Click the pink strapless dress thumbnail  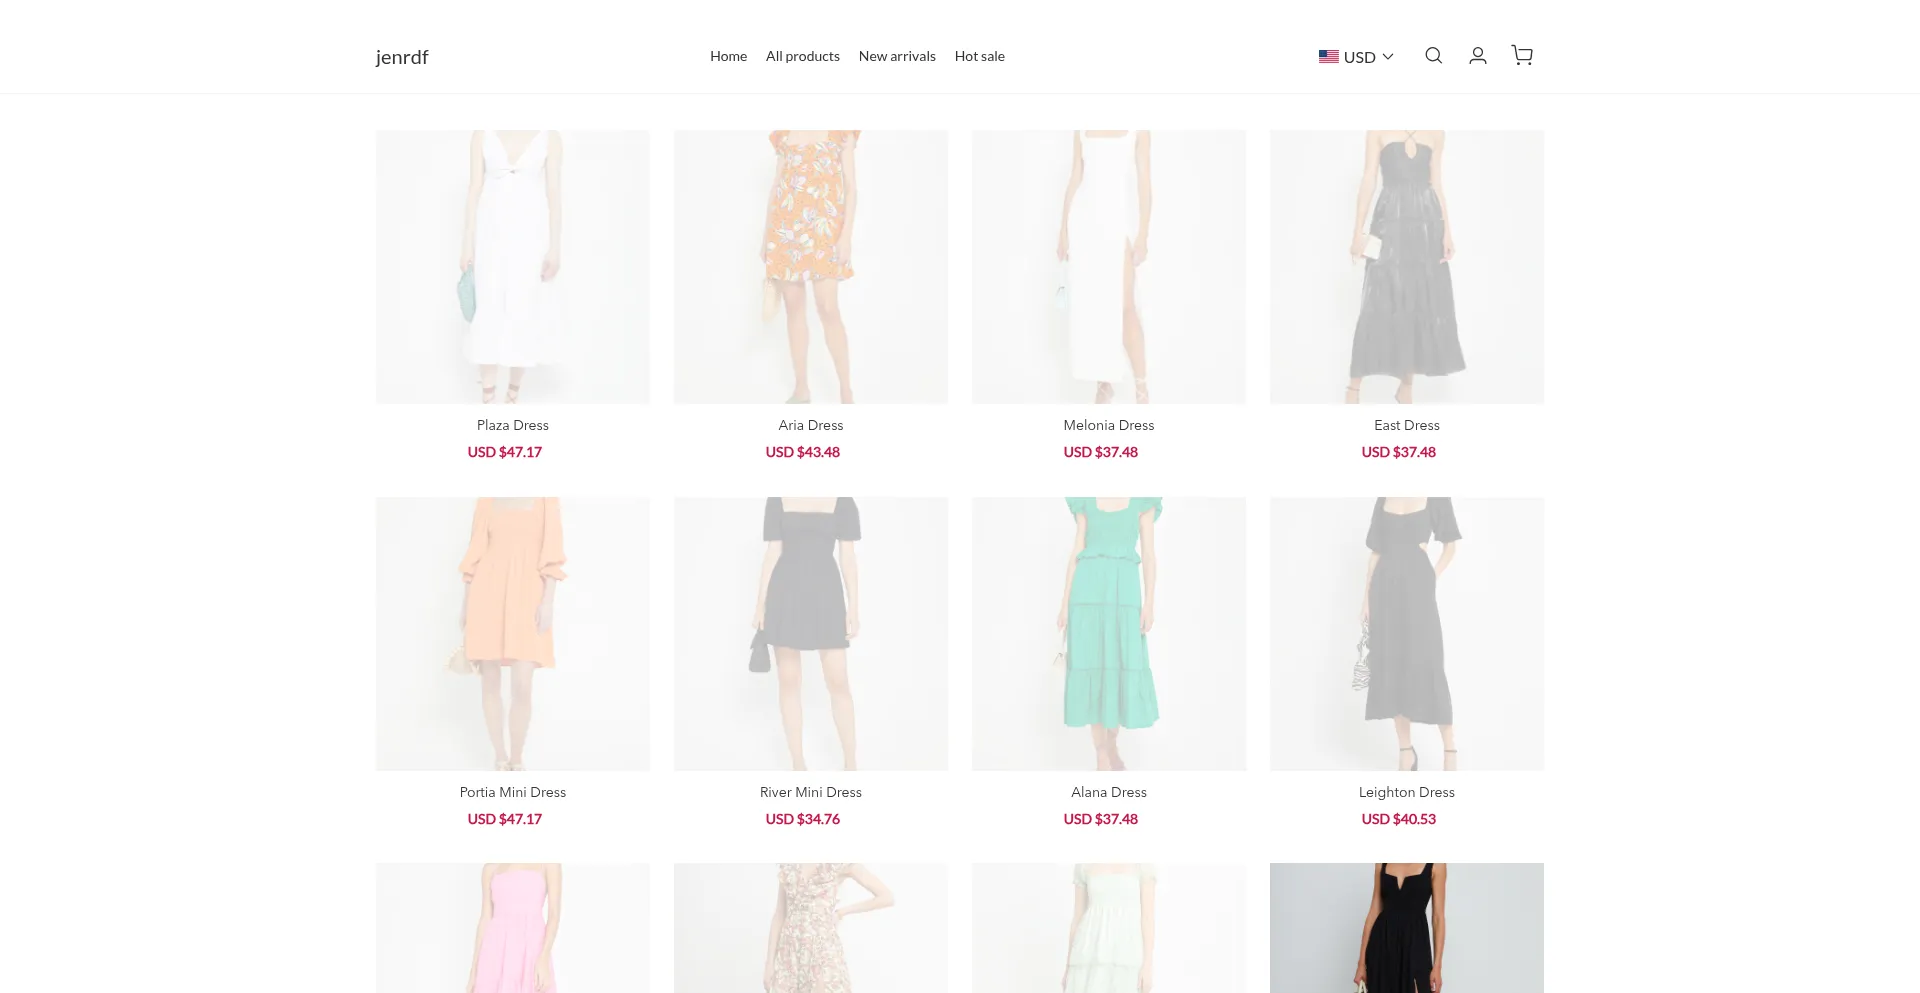click(512, 928)
